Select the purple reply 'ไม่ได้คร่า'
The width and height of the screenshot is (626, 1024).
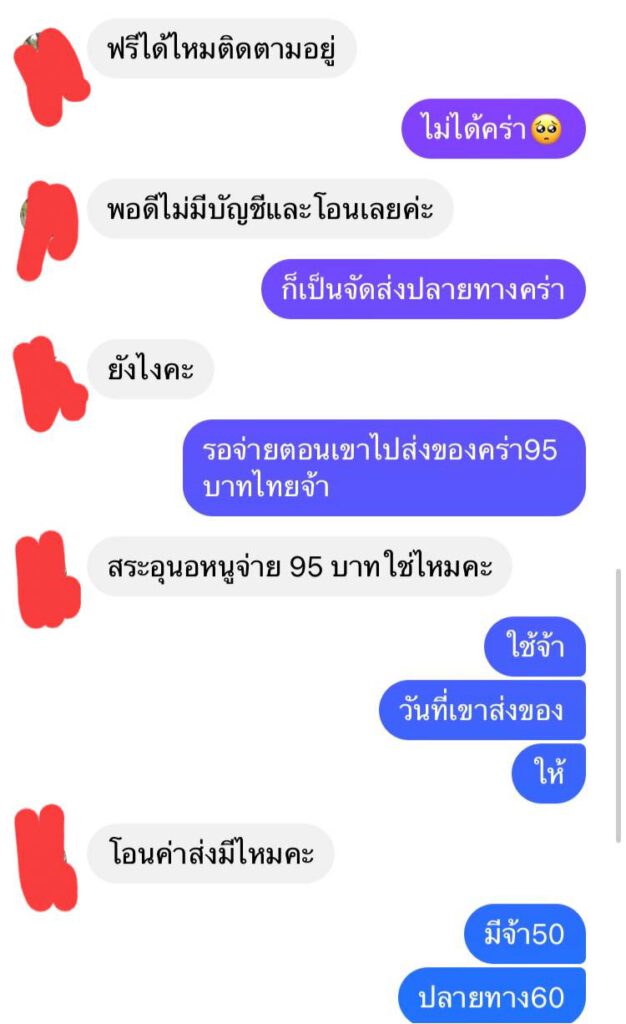click(x=493, y=129)
